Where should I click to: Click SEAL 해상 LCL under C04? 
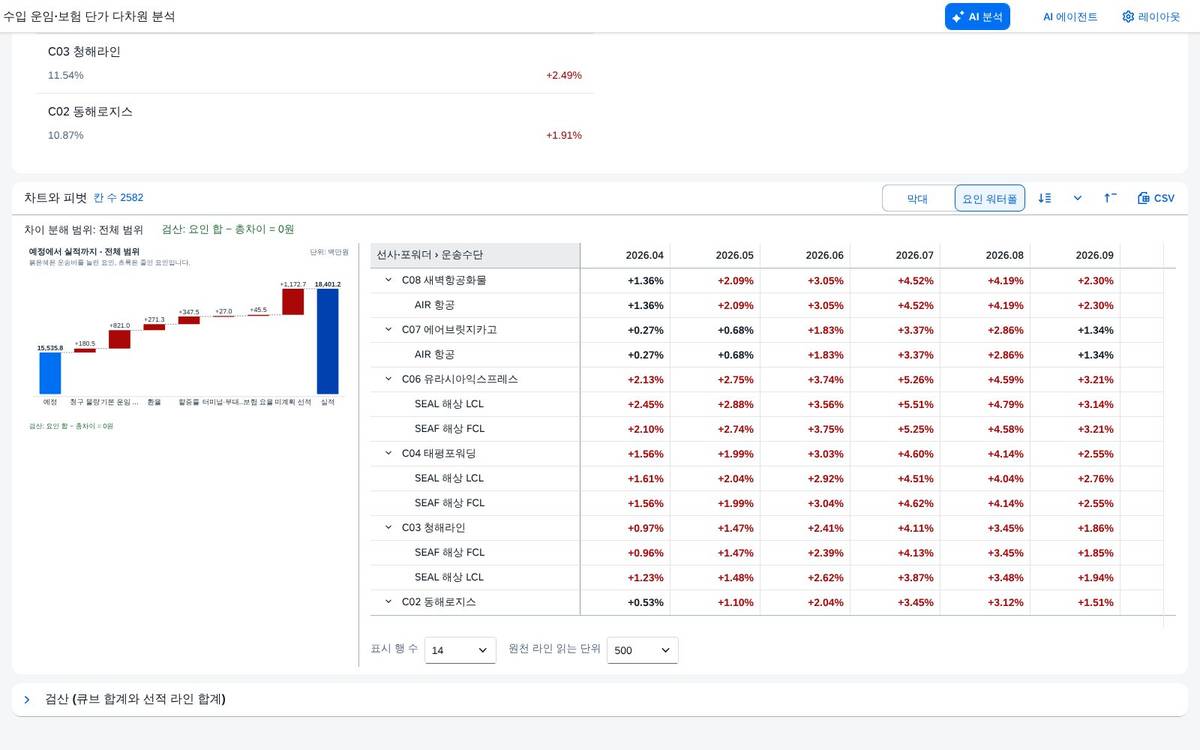pyautogui.click(x=449, y=478)
